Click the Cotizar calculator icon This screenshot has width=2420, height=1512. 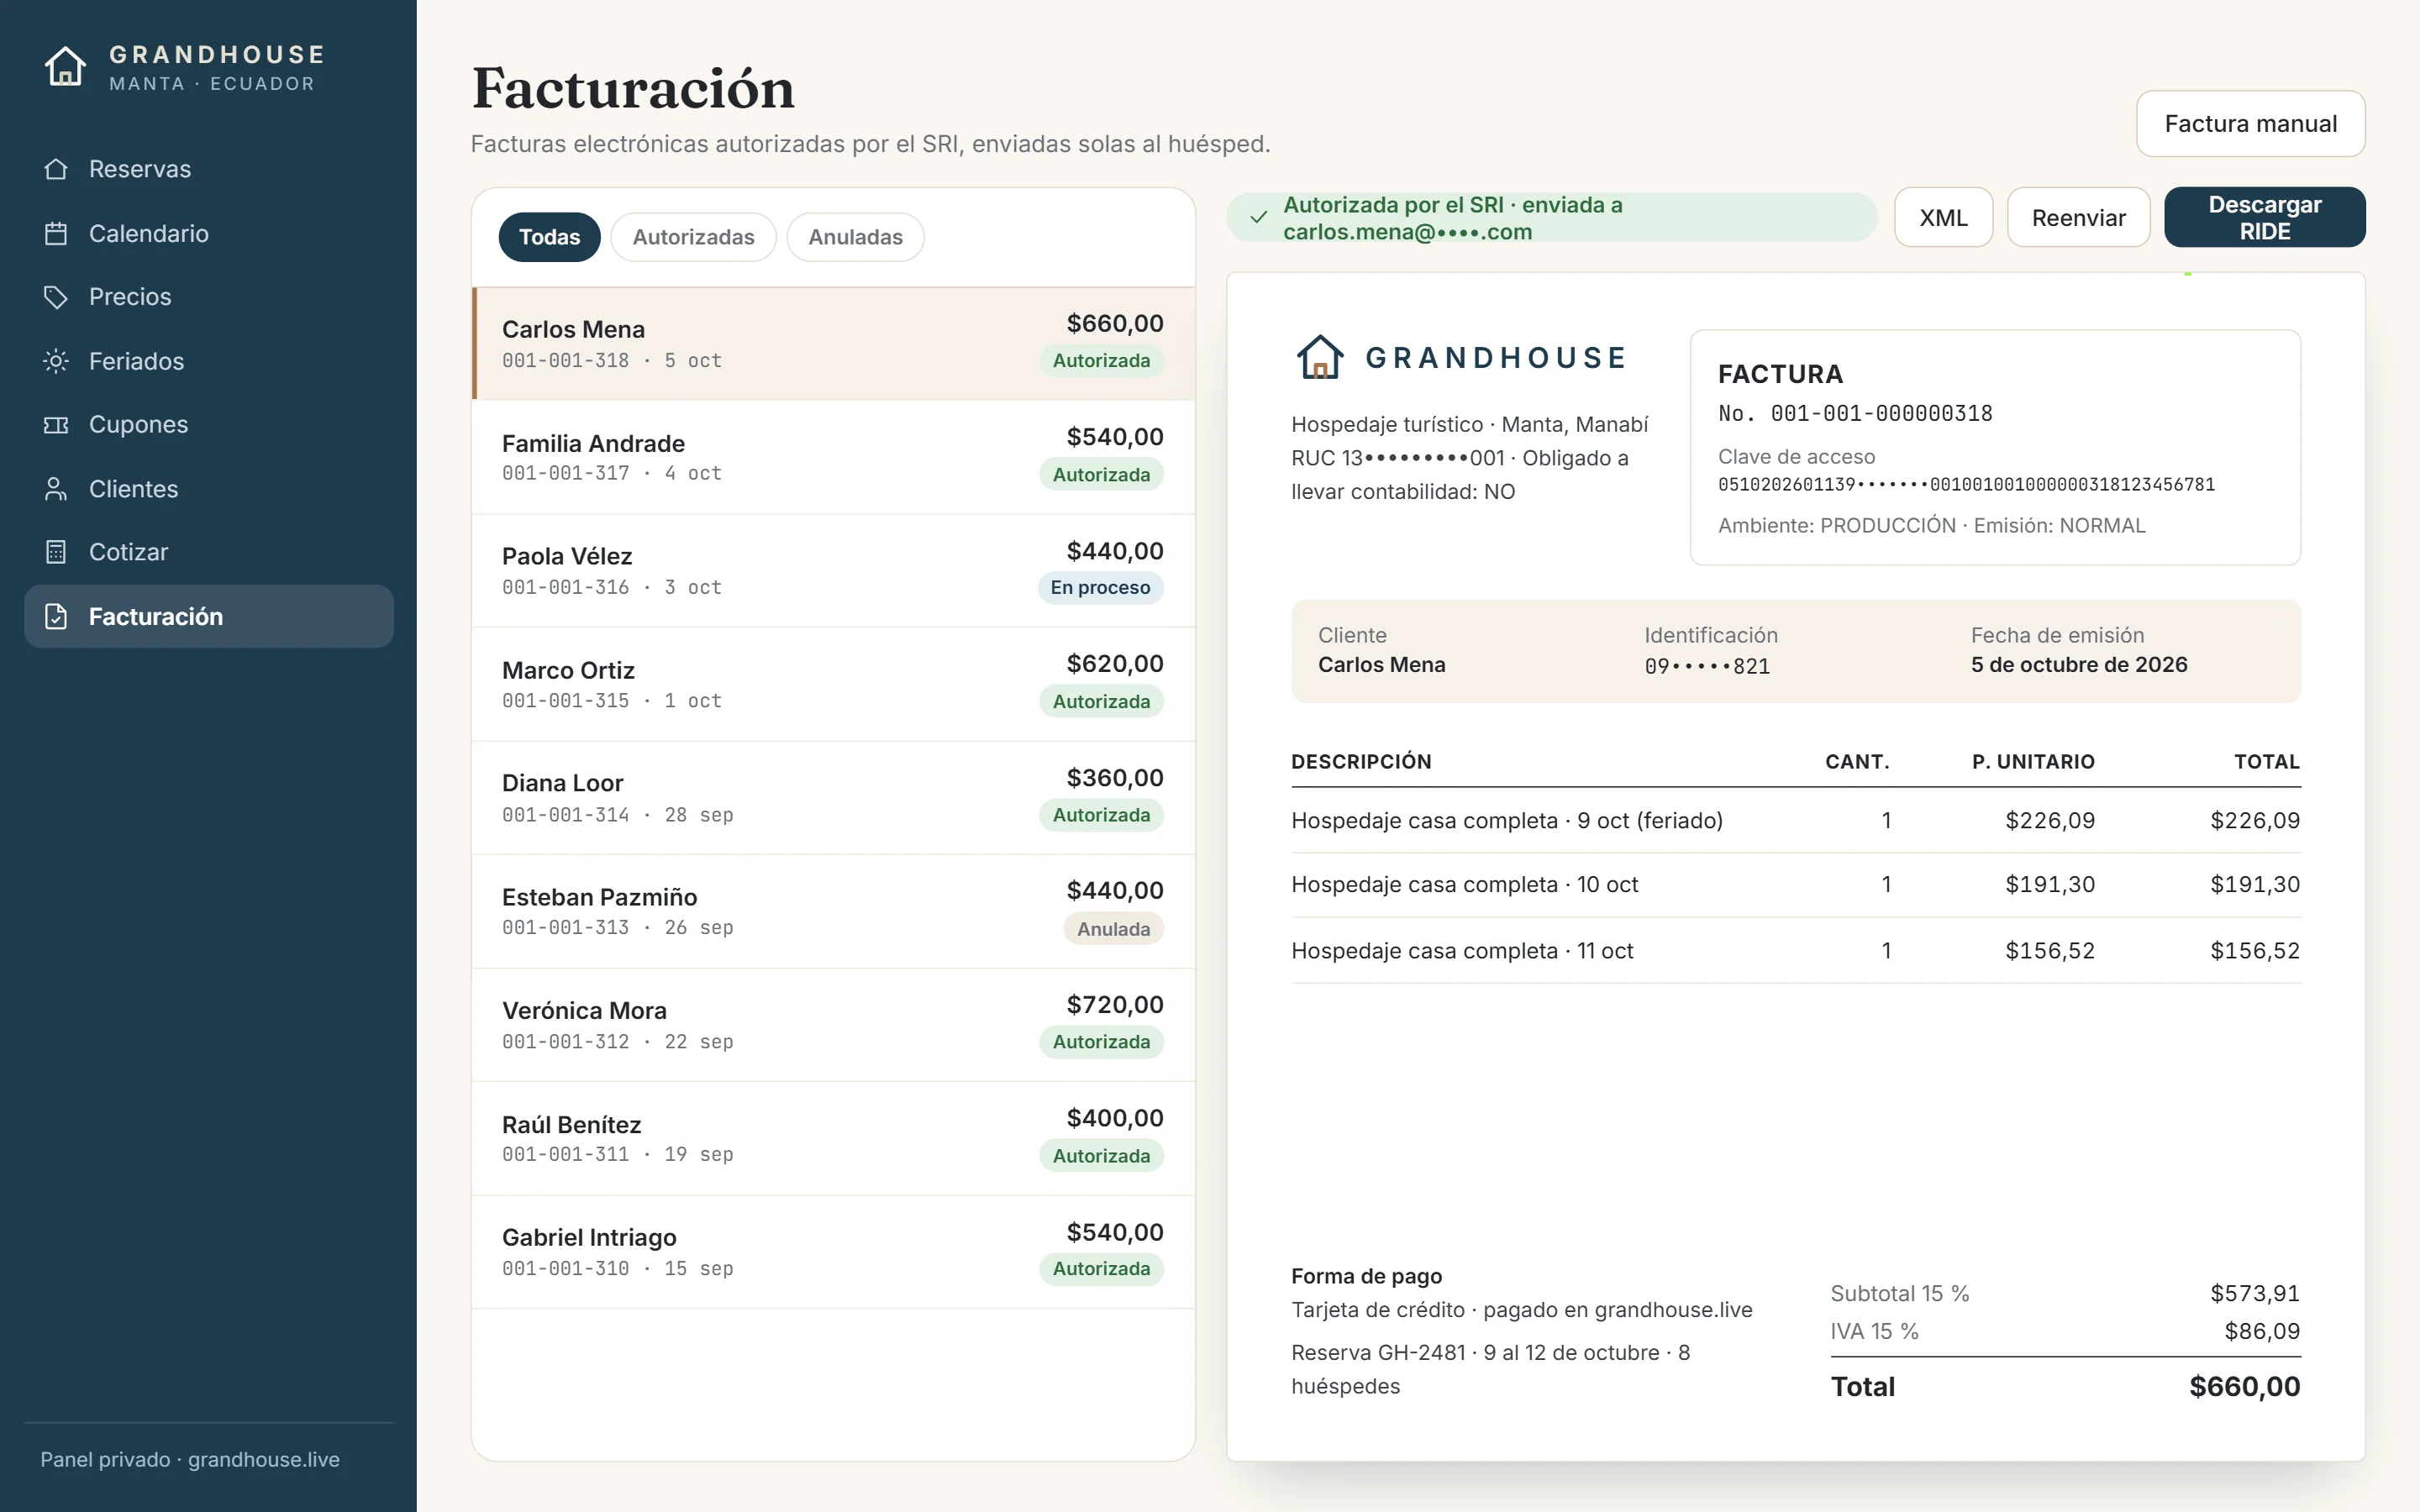(x=56, y=552)
